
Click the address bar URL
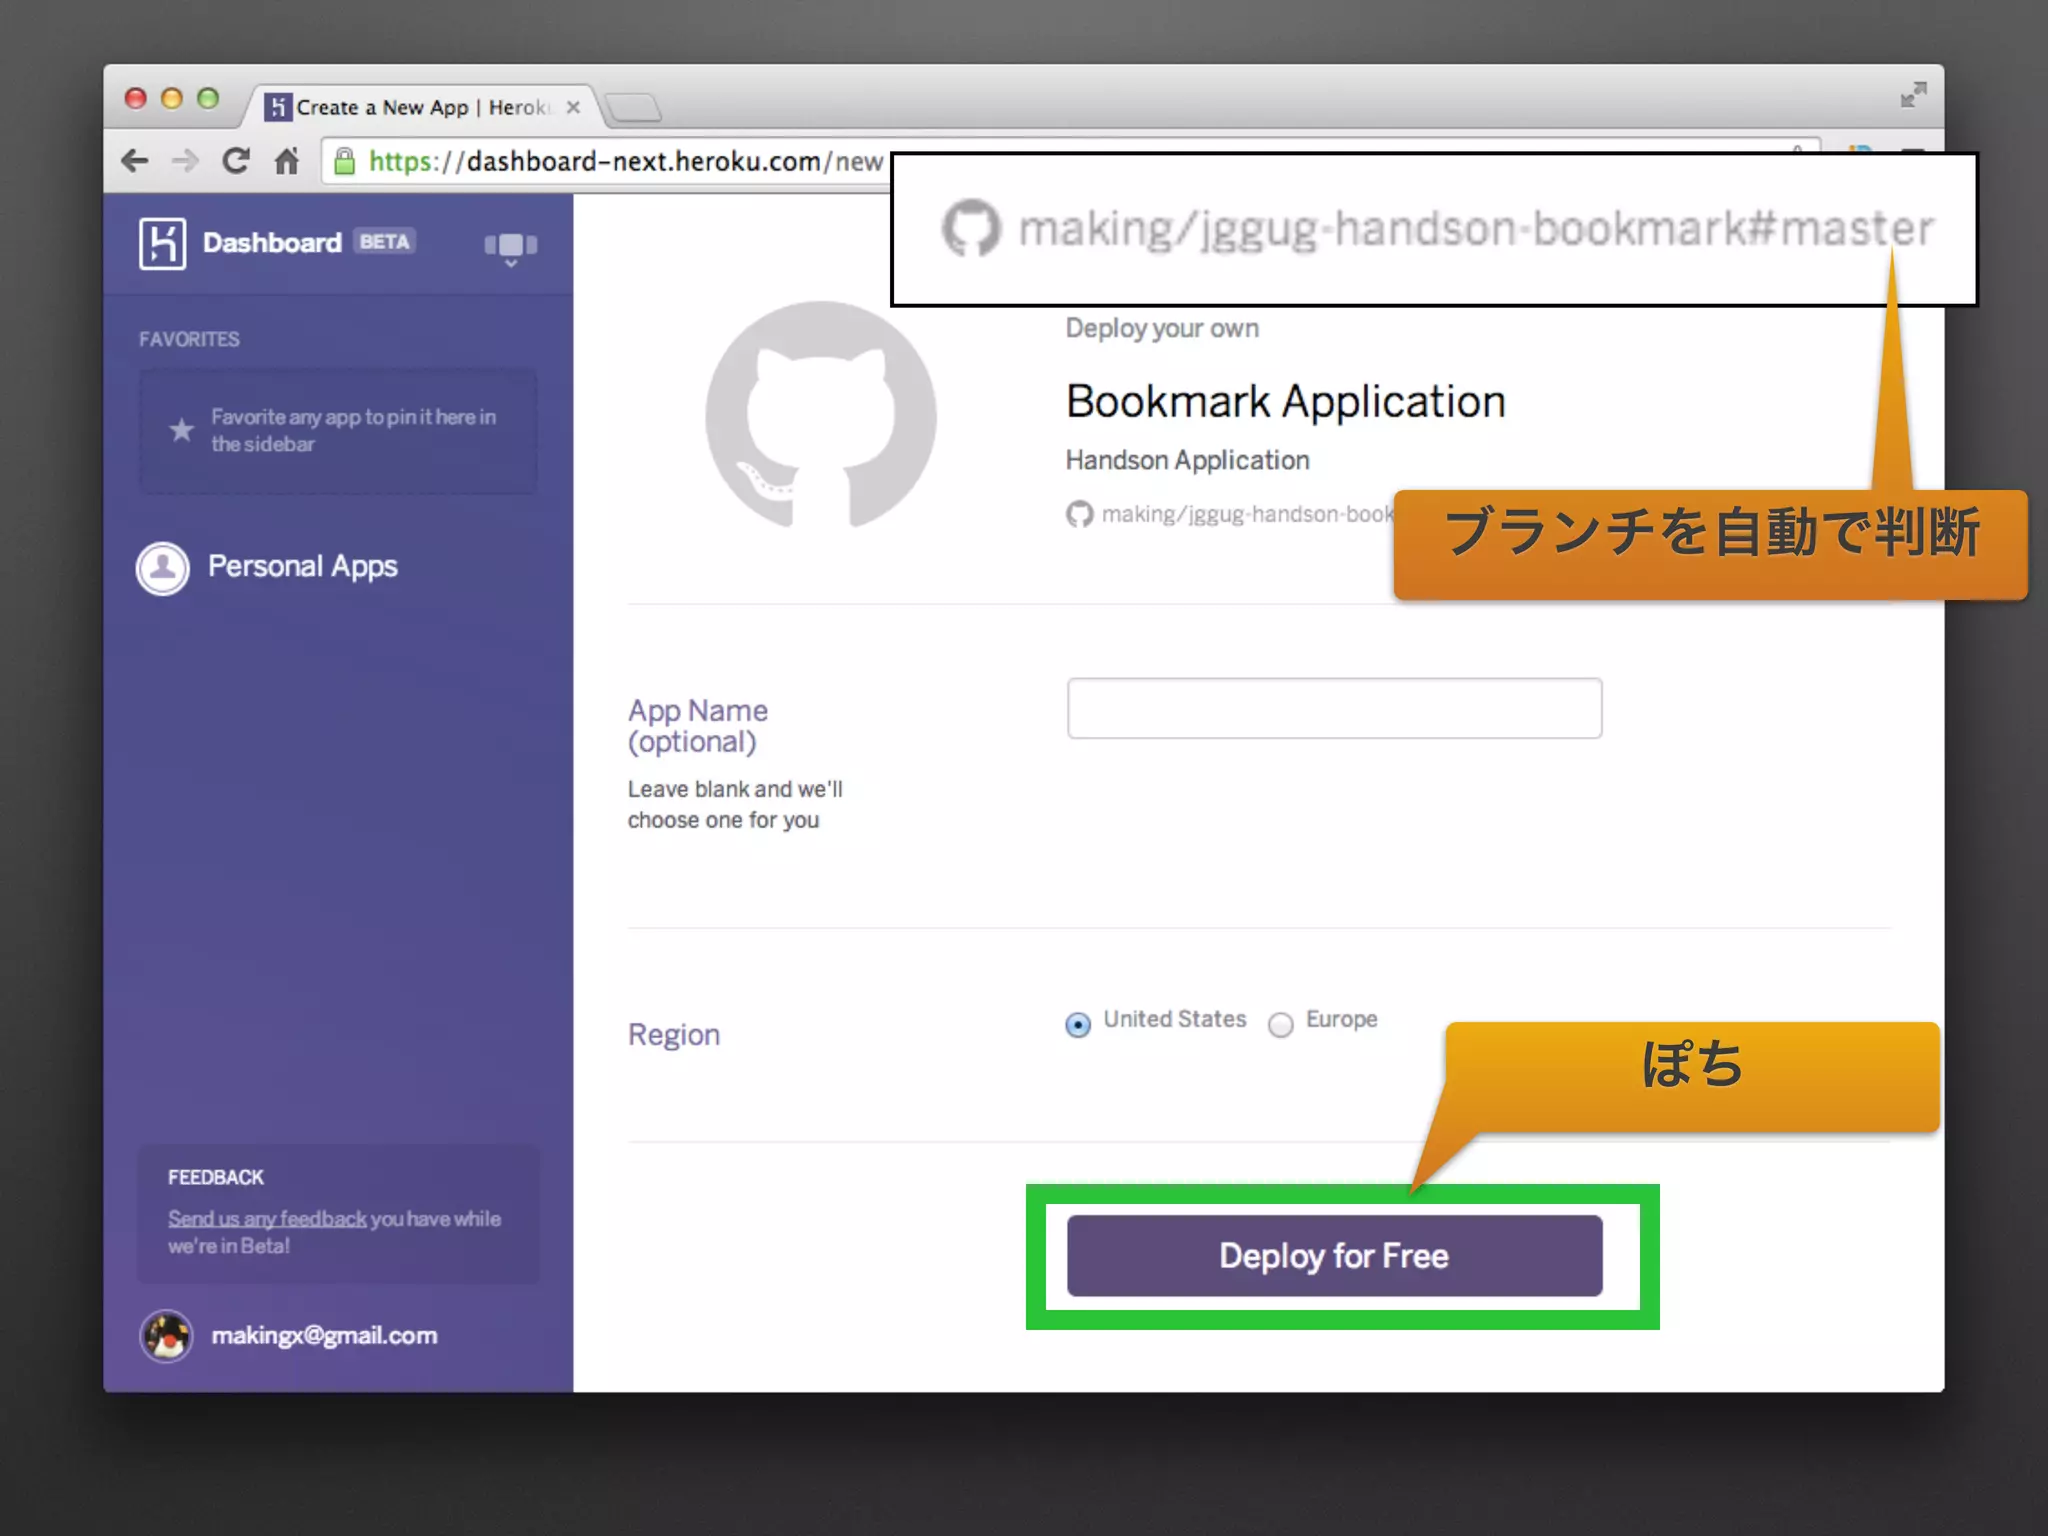(625, 161)
